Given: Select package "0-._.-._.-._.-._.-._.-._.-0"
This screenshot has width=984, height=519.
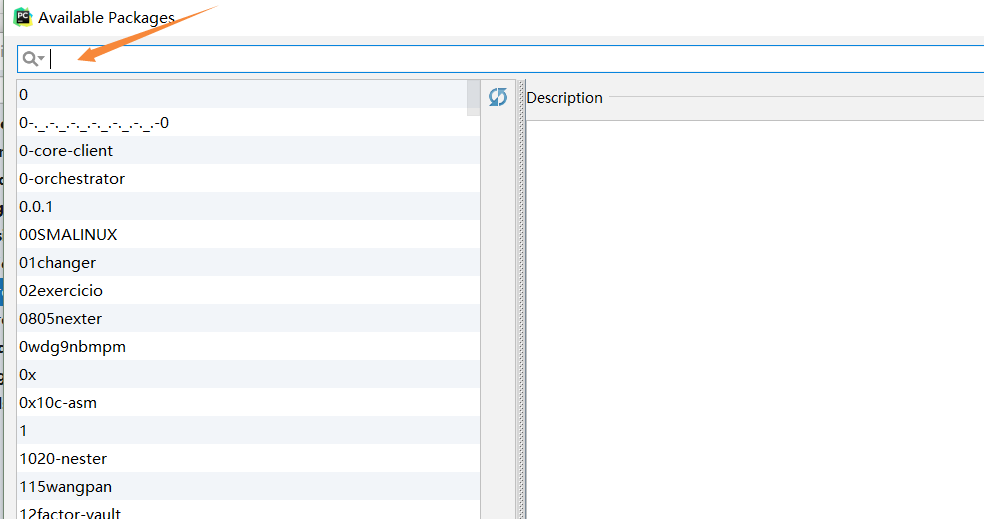Looking at the screenshot, I should coord(248,122).
